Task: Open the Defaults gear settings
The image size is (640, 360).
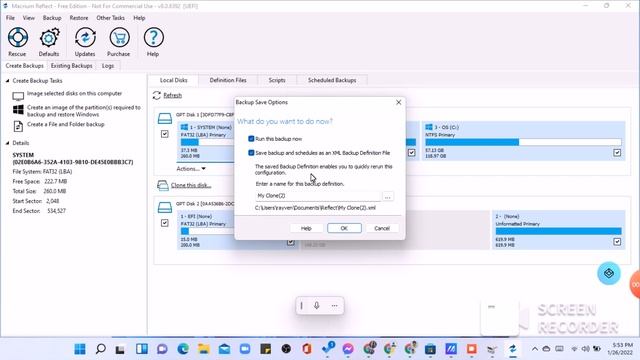Action: pos(49,42)
